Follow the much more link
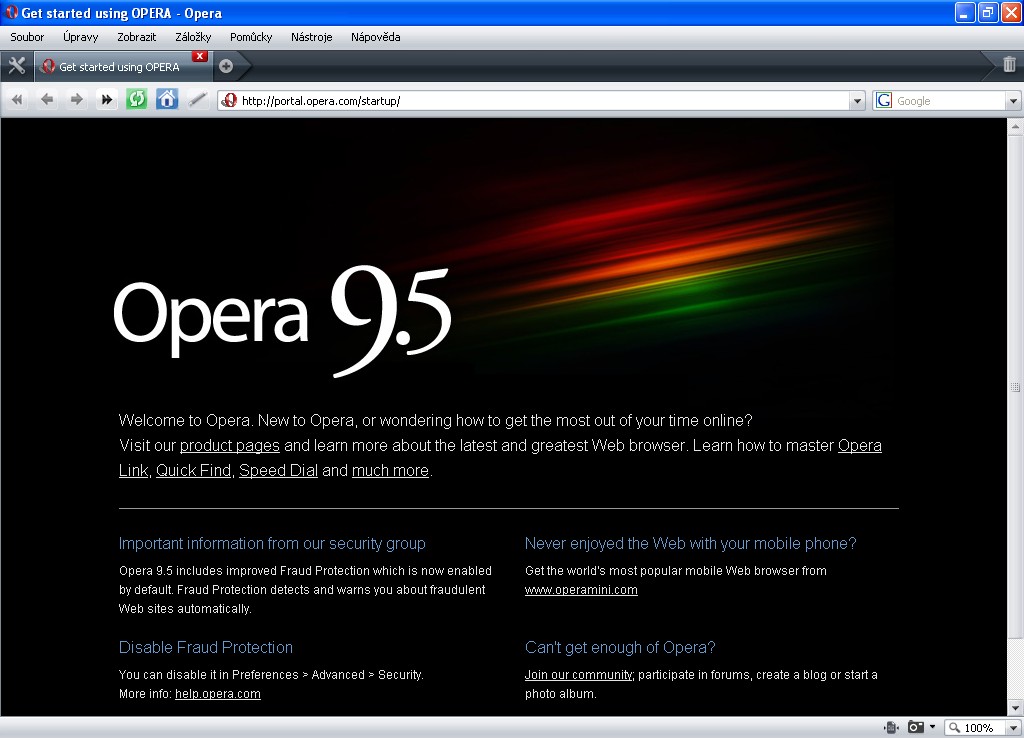This screenshot has width=1024, height=738. 390,470
